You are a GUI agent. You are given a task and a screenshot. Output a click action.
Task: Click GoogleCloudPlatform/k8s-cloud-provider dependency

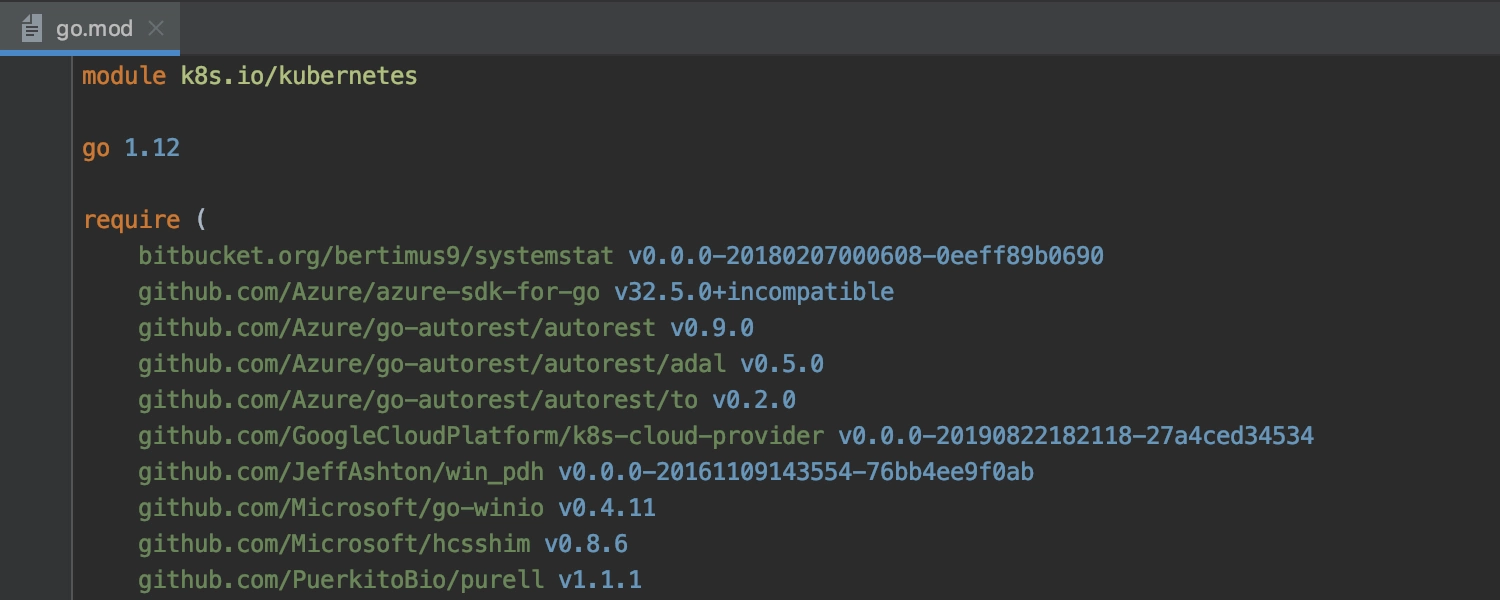481,436
